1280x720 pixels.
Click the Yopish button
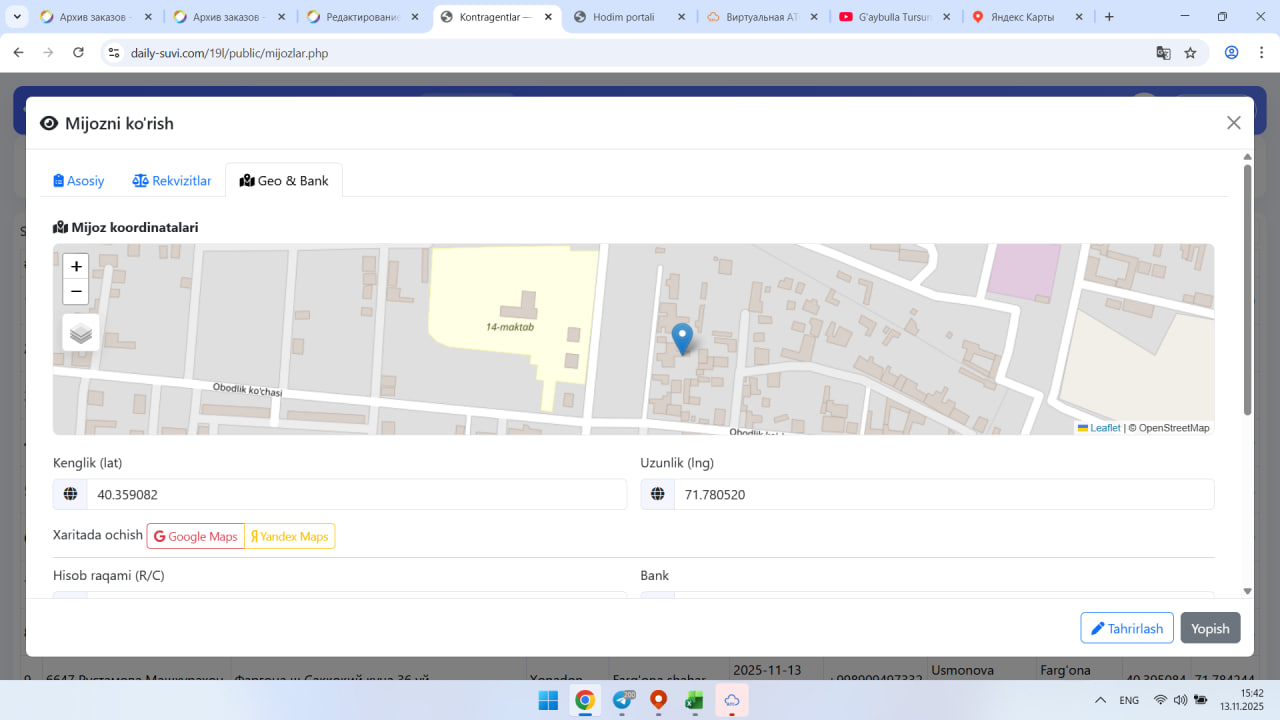(1210, 628)
